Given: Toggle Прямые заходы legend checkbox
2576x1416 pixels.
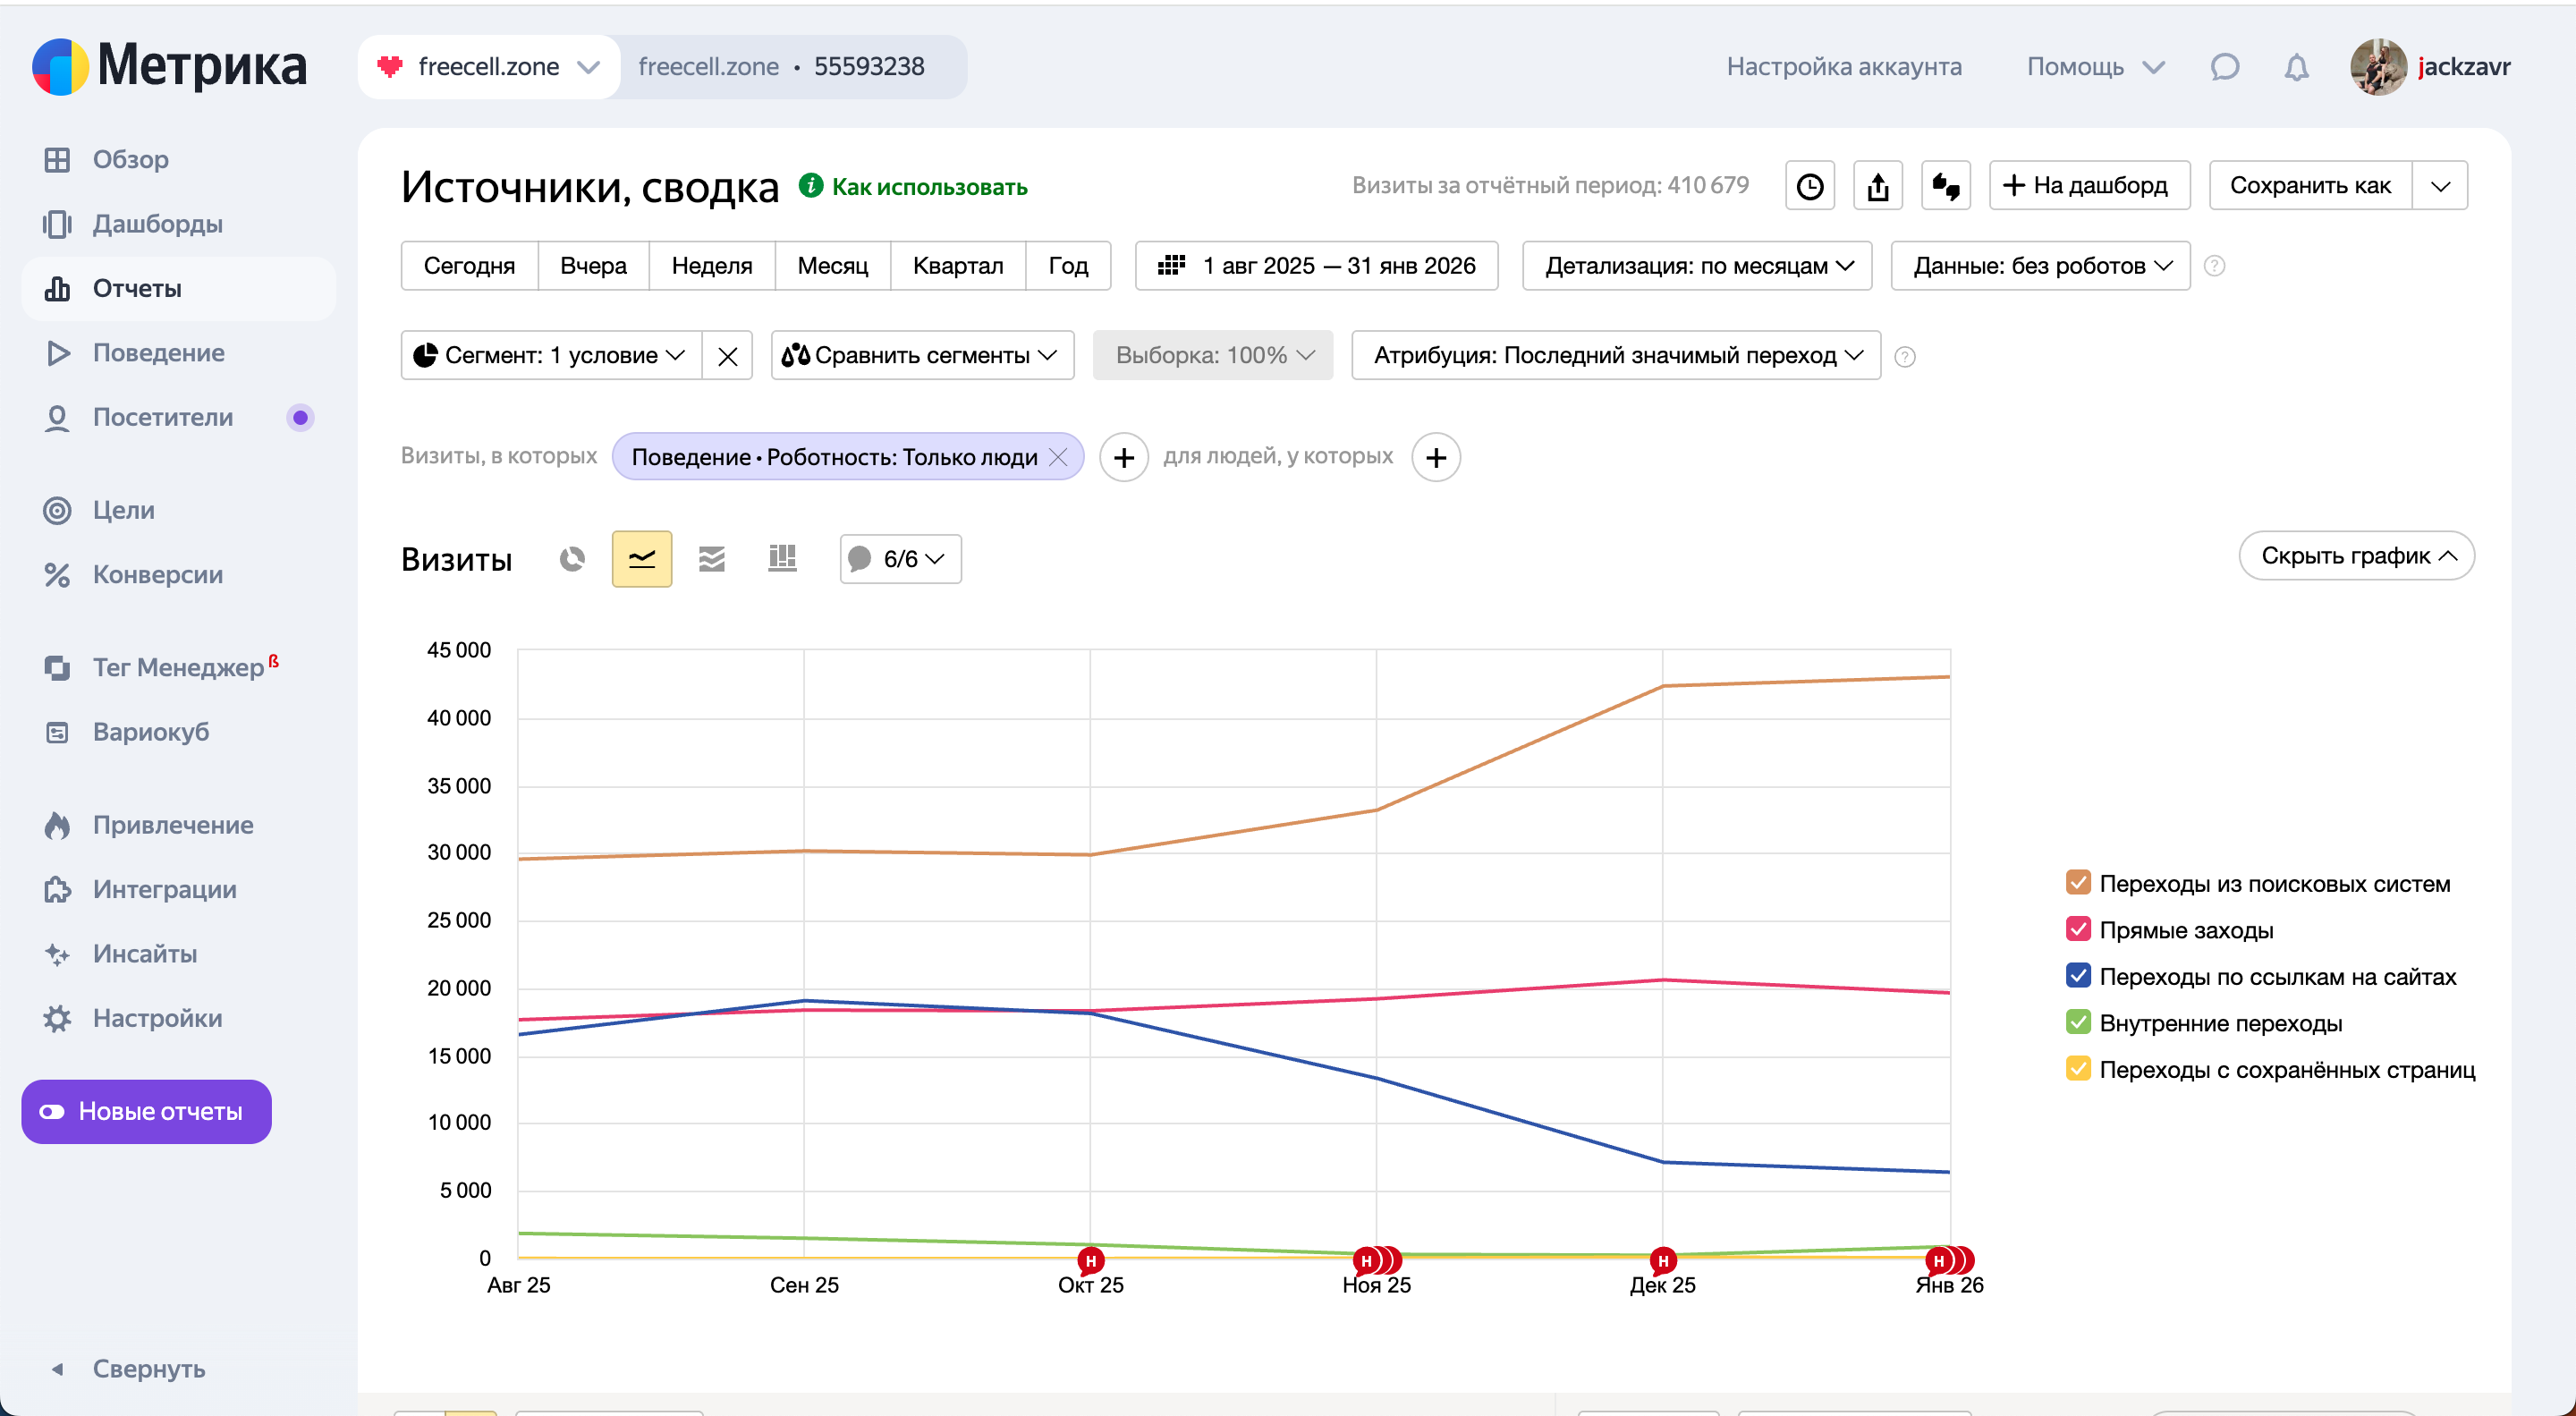Looking at the screenshot, I should pos(2077,929).
